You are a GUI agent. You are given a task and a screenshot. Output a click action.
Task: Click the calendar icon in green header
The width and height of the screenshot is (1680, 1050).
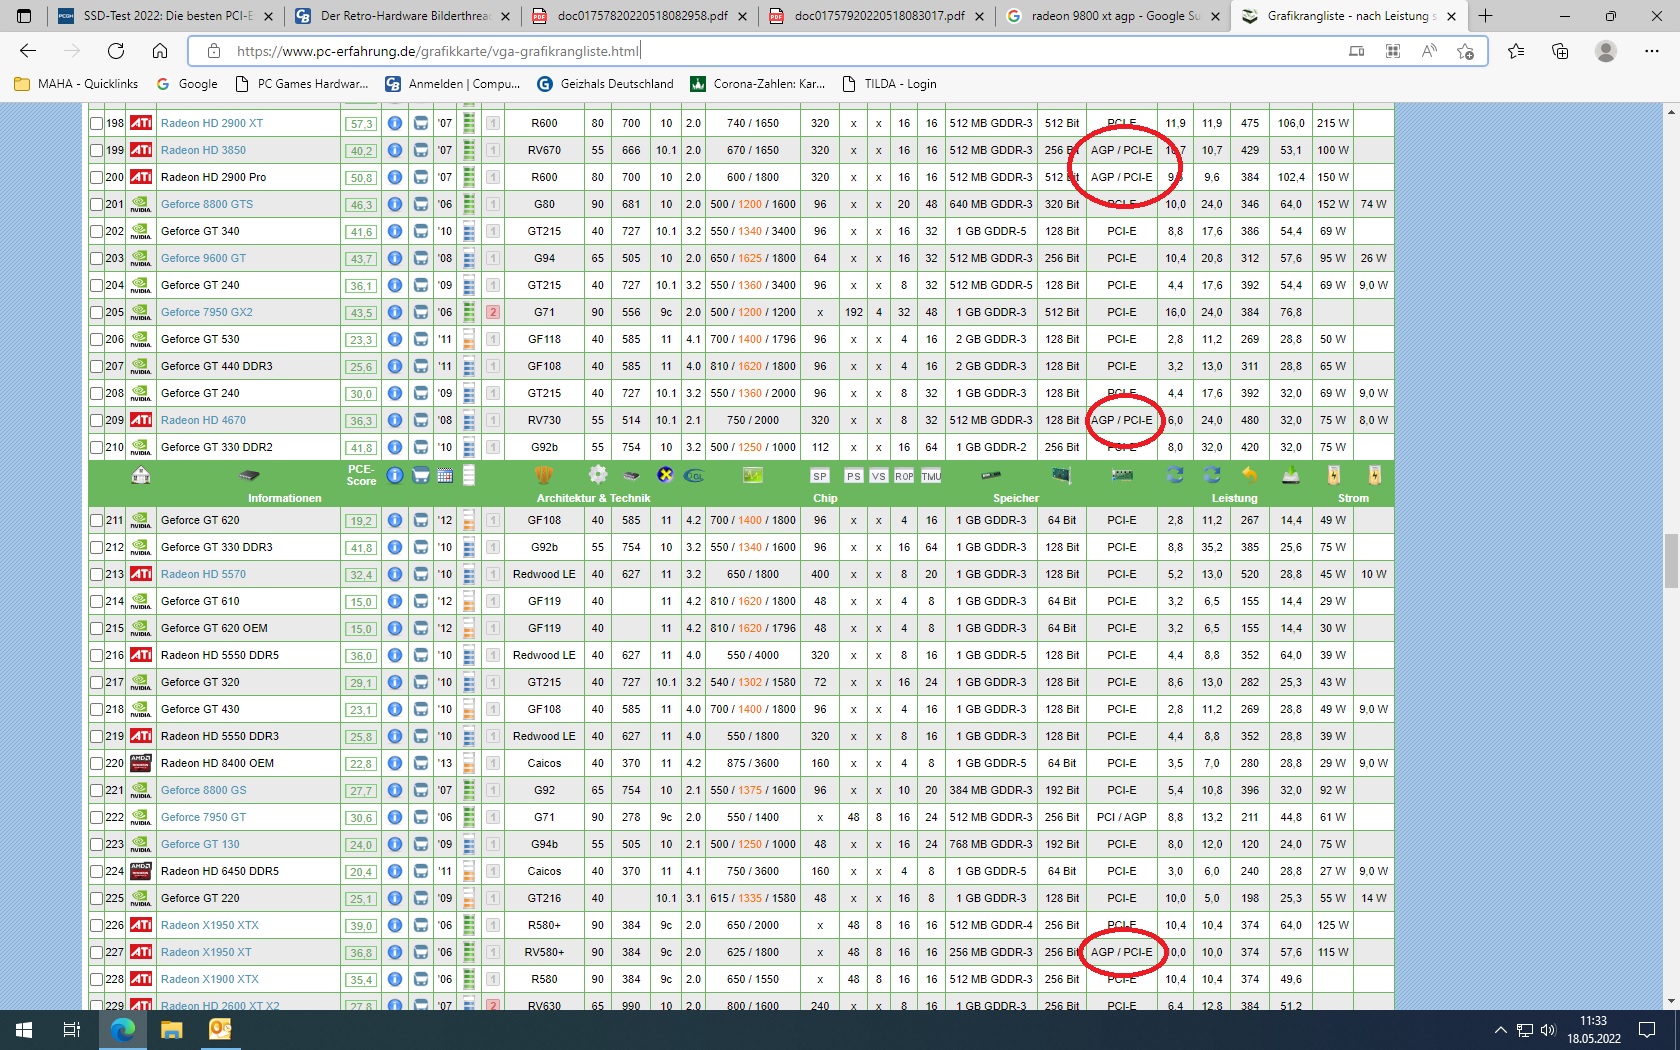tap(445, 475)
